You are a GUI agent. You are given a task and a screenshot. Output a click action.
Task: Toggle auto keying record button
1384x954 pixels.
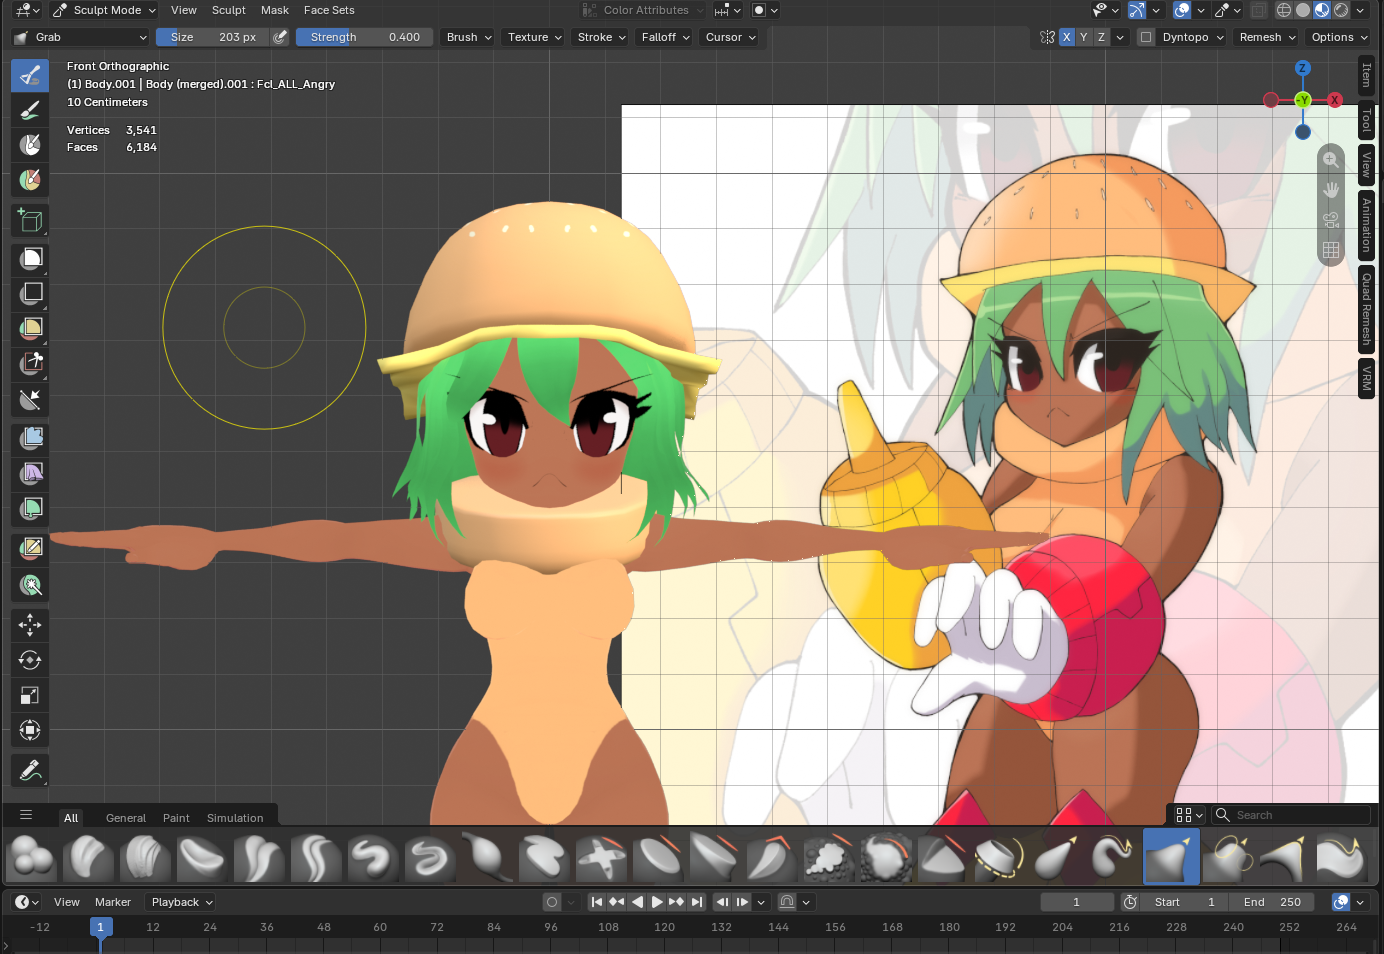click(x=551, y=902)
